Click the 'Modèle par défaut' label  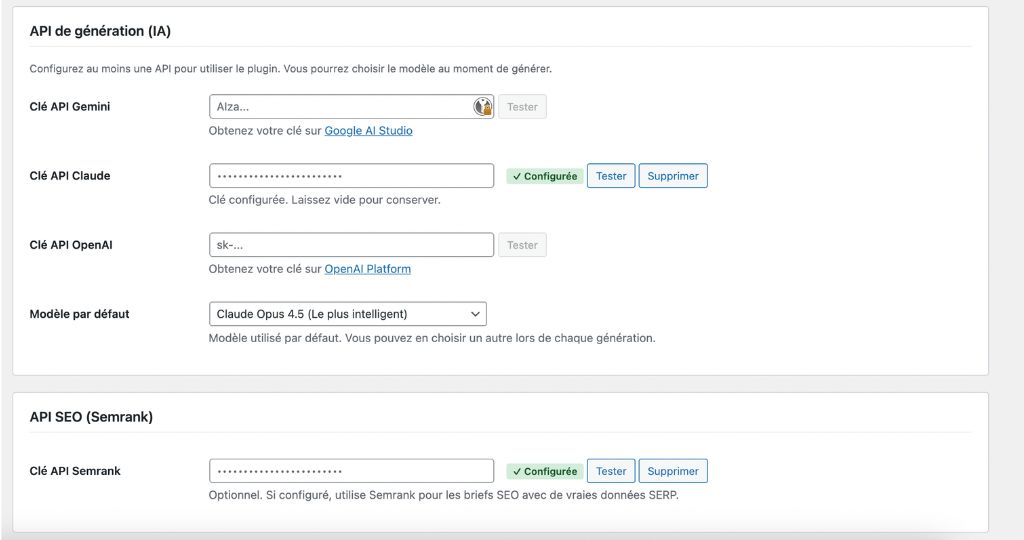tap(79, 314)
